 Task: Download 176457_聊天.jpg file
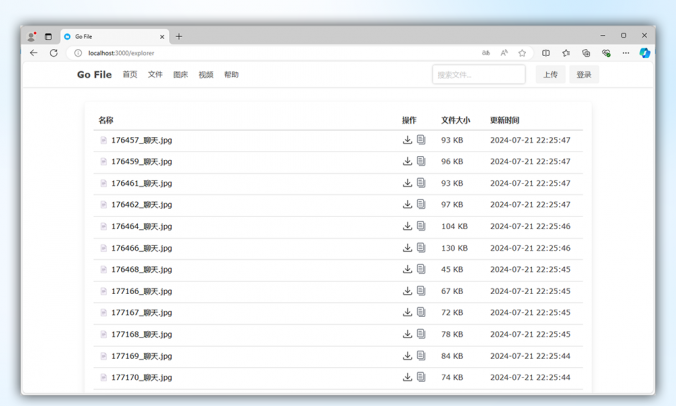tap(407, 140)
